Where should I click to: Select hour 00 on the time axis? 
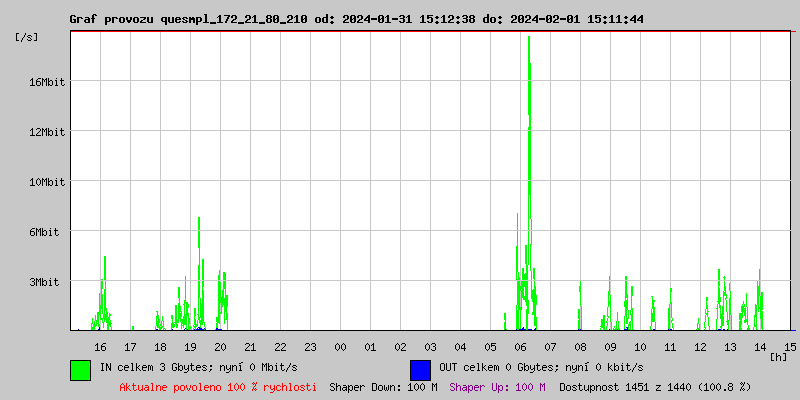pyautogui.click(x=340, y=346)
